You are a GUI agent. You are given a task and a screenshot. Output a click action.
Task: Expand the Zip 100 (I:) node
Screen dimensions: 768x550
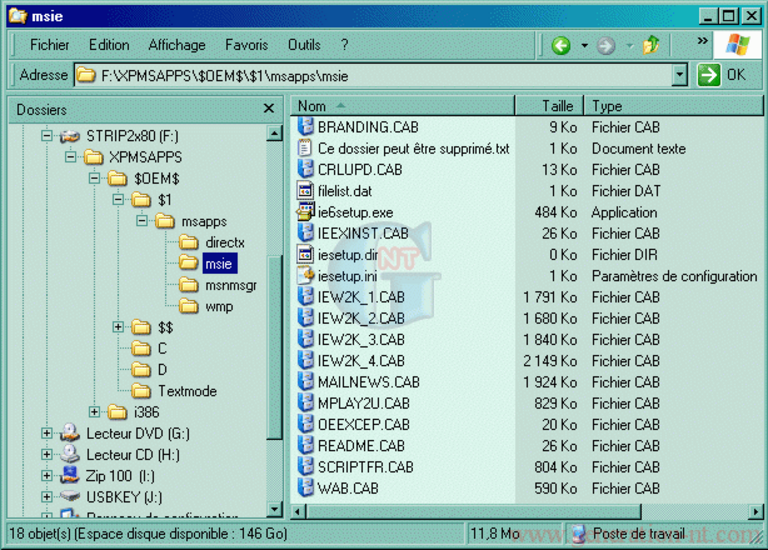pyautogui.click(x=47, y=476)
